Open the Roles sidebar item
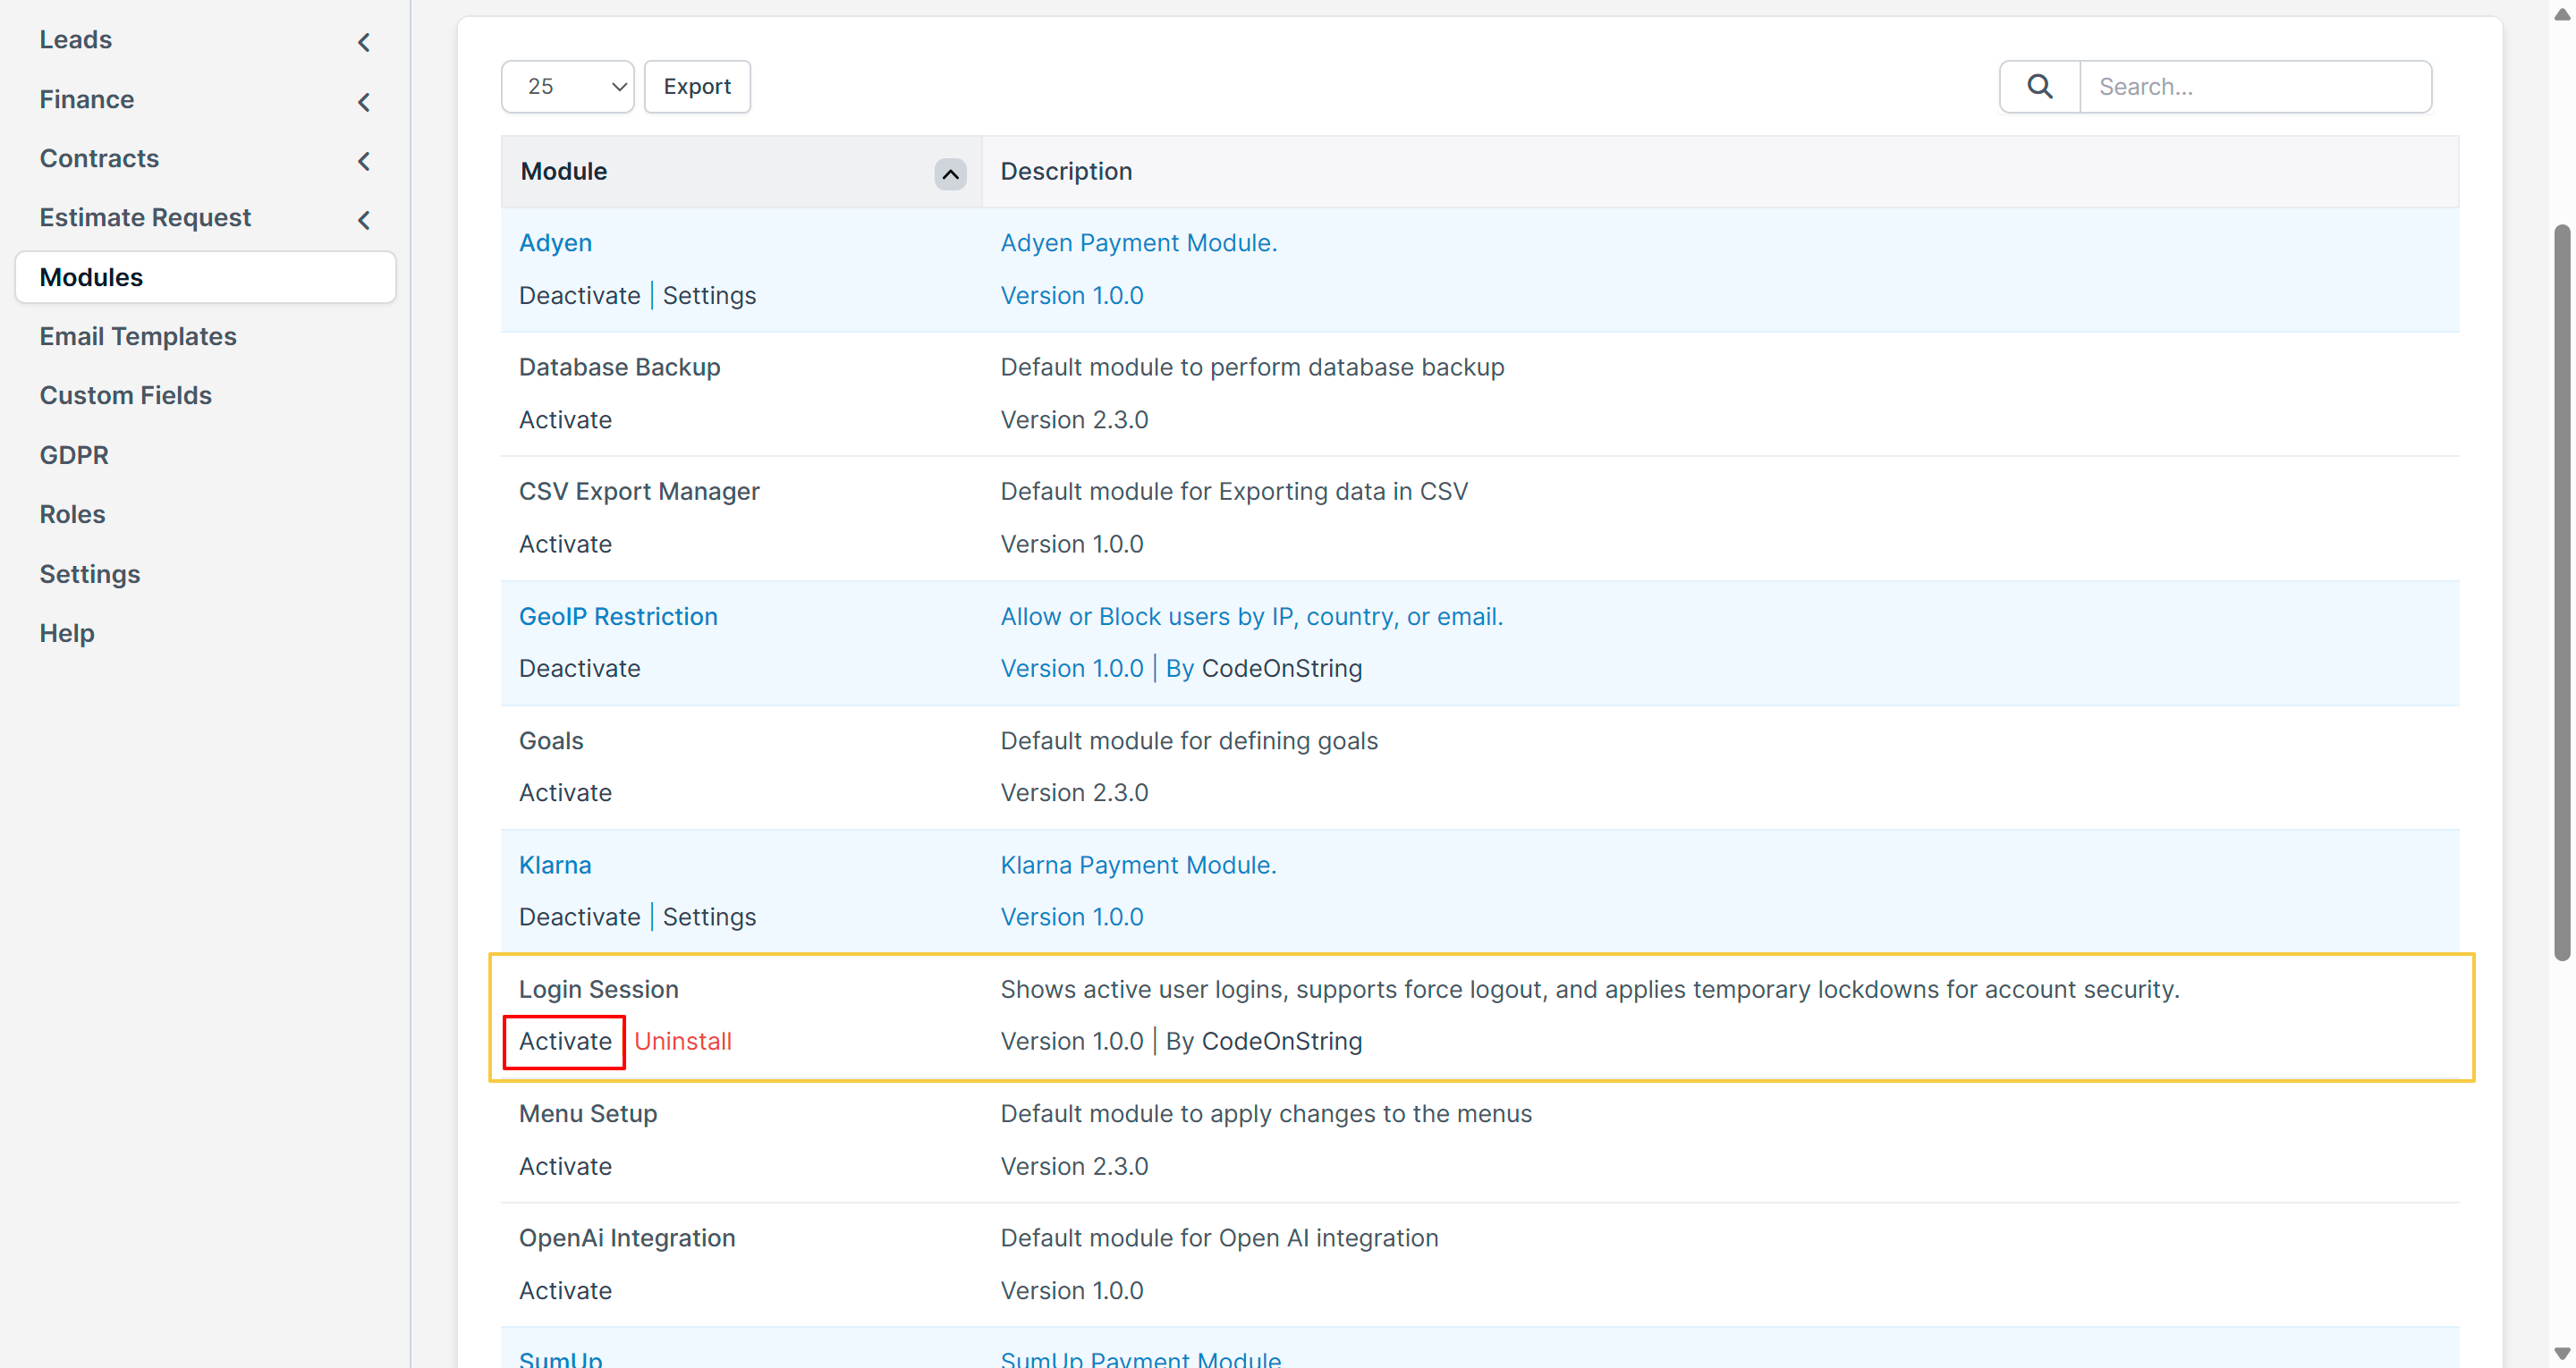2576x1368 pixels. click(x=72, y=514)
